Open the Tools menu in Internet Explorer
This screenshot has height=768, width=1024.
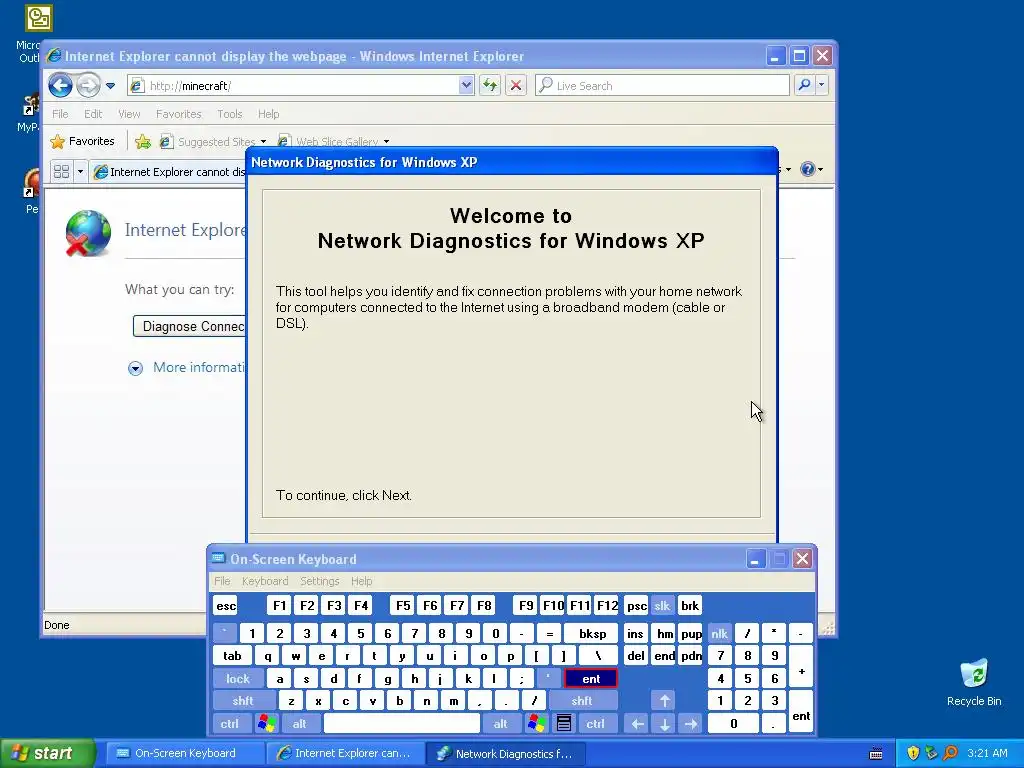click(229, 114)
